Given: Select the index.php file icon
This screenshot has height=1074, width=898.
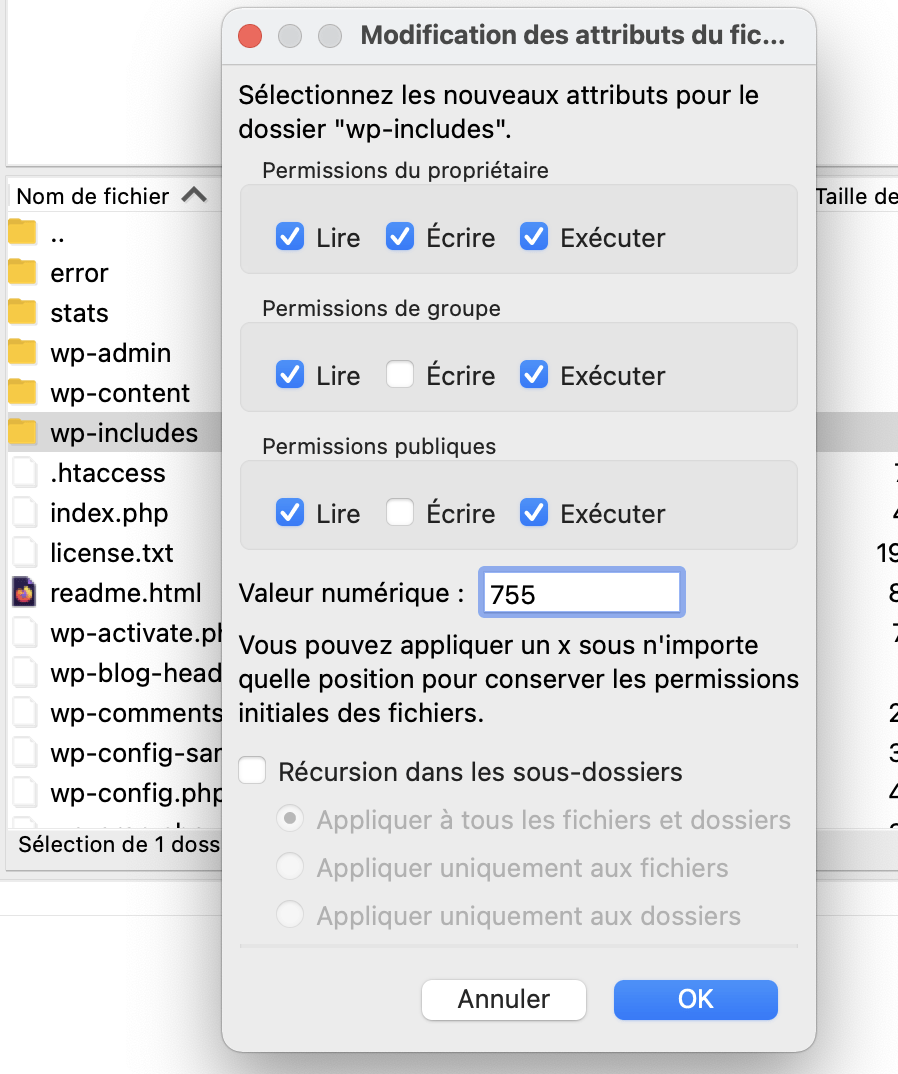Looking at the screenshot, I should coord(24,512).
